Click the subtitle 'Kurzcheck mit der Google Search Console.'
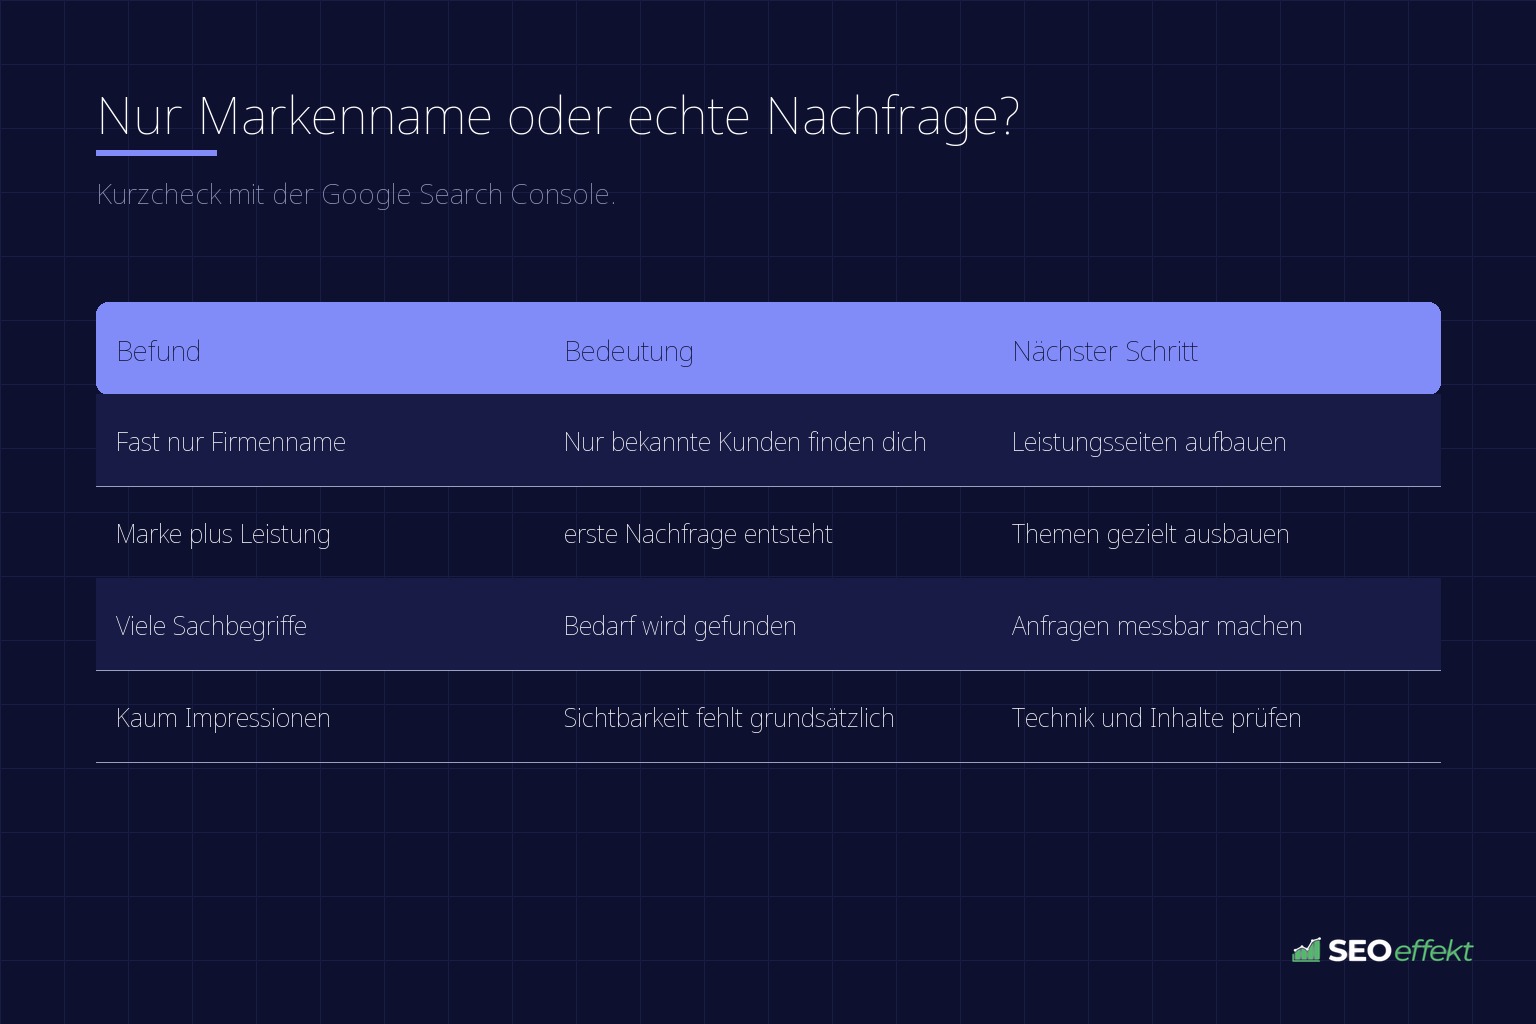This screenshot has height=1024, width=1536. (x=356, y=194)
